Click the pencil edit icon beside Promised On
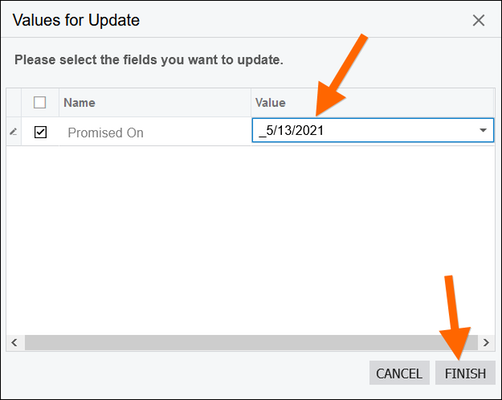The width and height of the screenshot is (502, 400). click(13, 132)
